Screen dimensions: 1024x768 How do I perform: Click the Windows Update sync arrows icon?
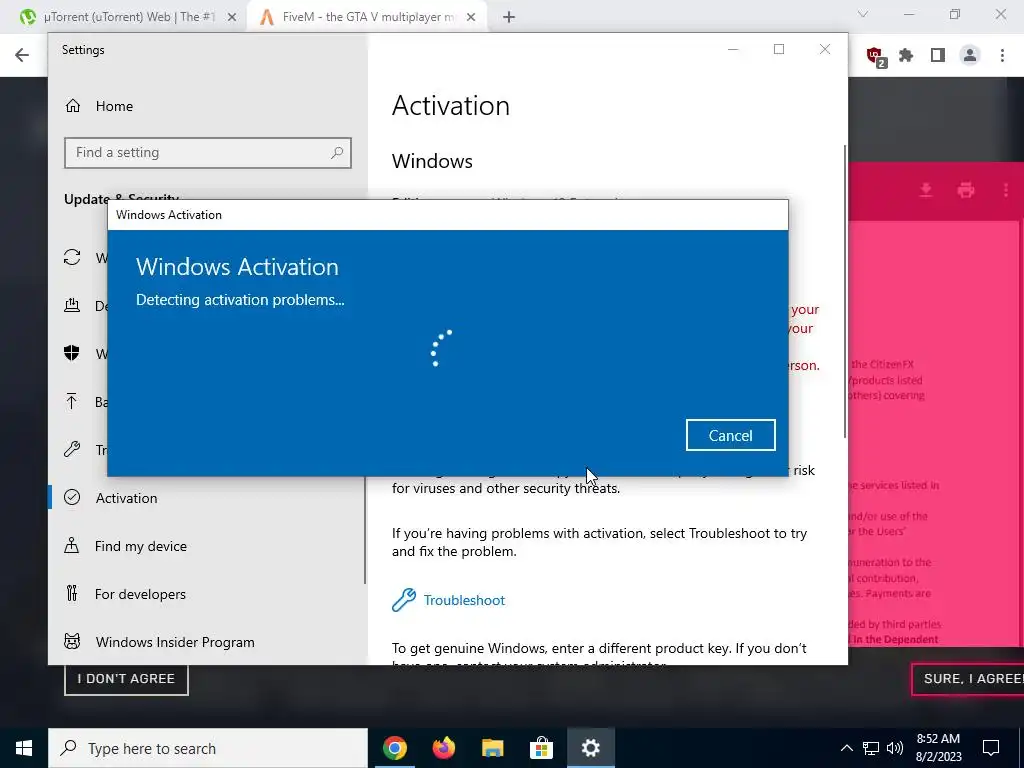click(x=72, y=257)
